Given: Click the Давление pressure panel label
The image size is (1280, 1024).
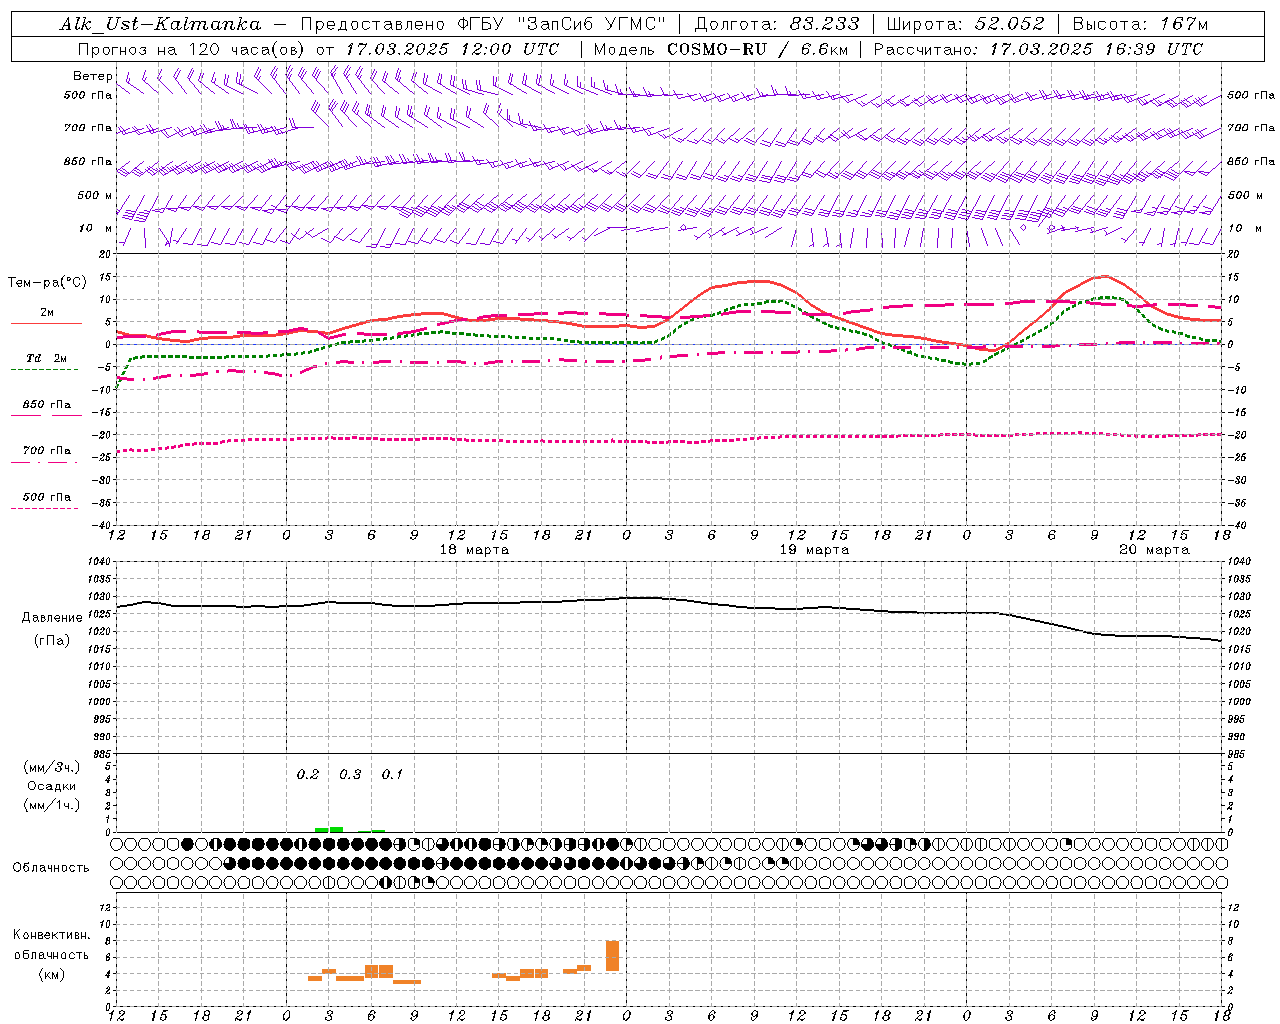Looking at the screenshot, I should [52, 618].
